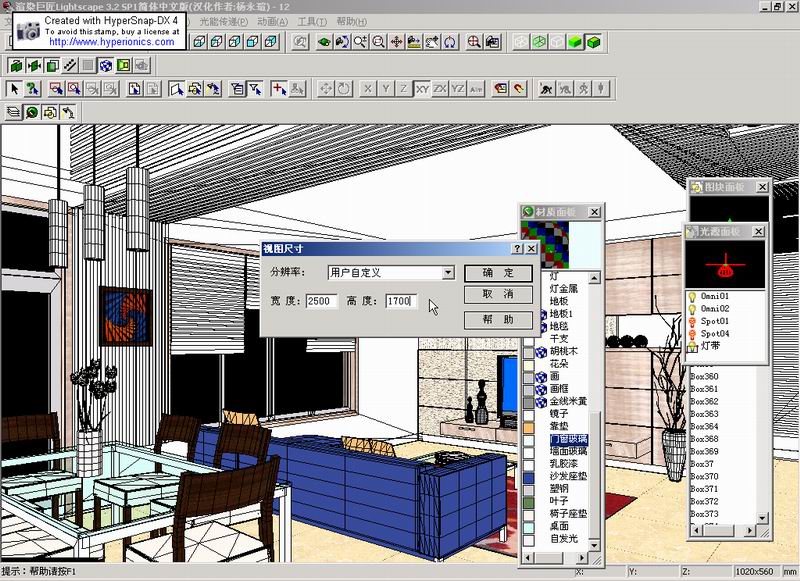Click the 宽度 input field
The image size is (800, 581).
point(321,301)
